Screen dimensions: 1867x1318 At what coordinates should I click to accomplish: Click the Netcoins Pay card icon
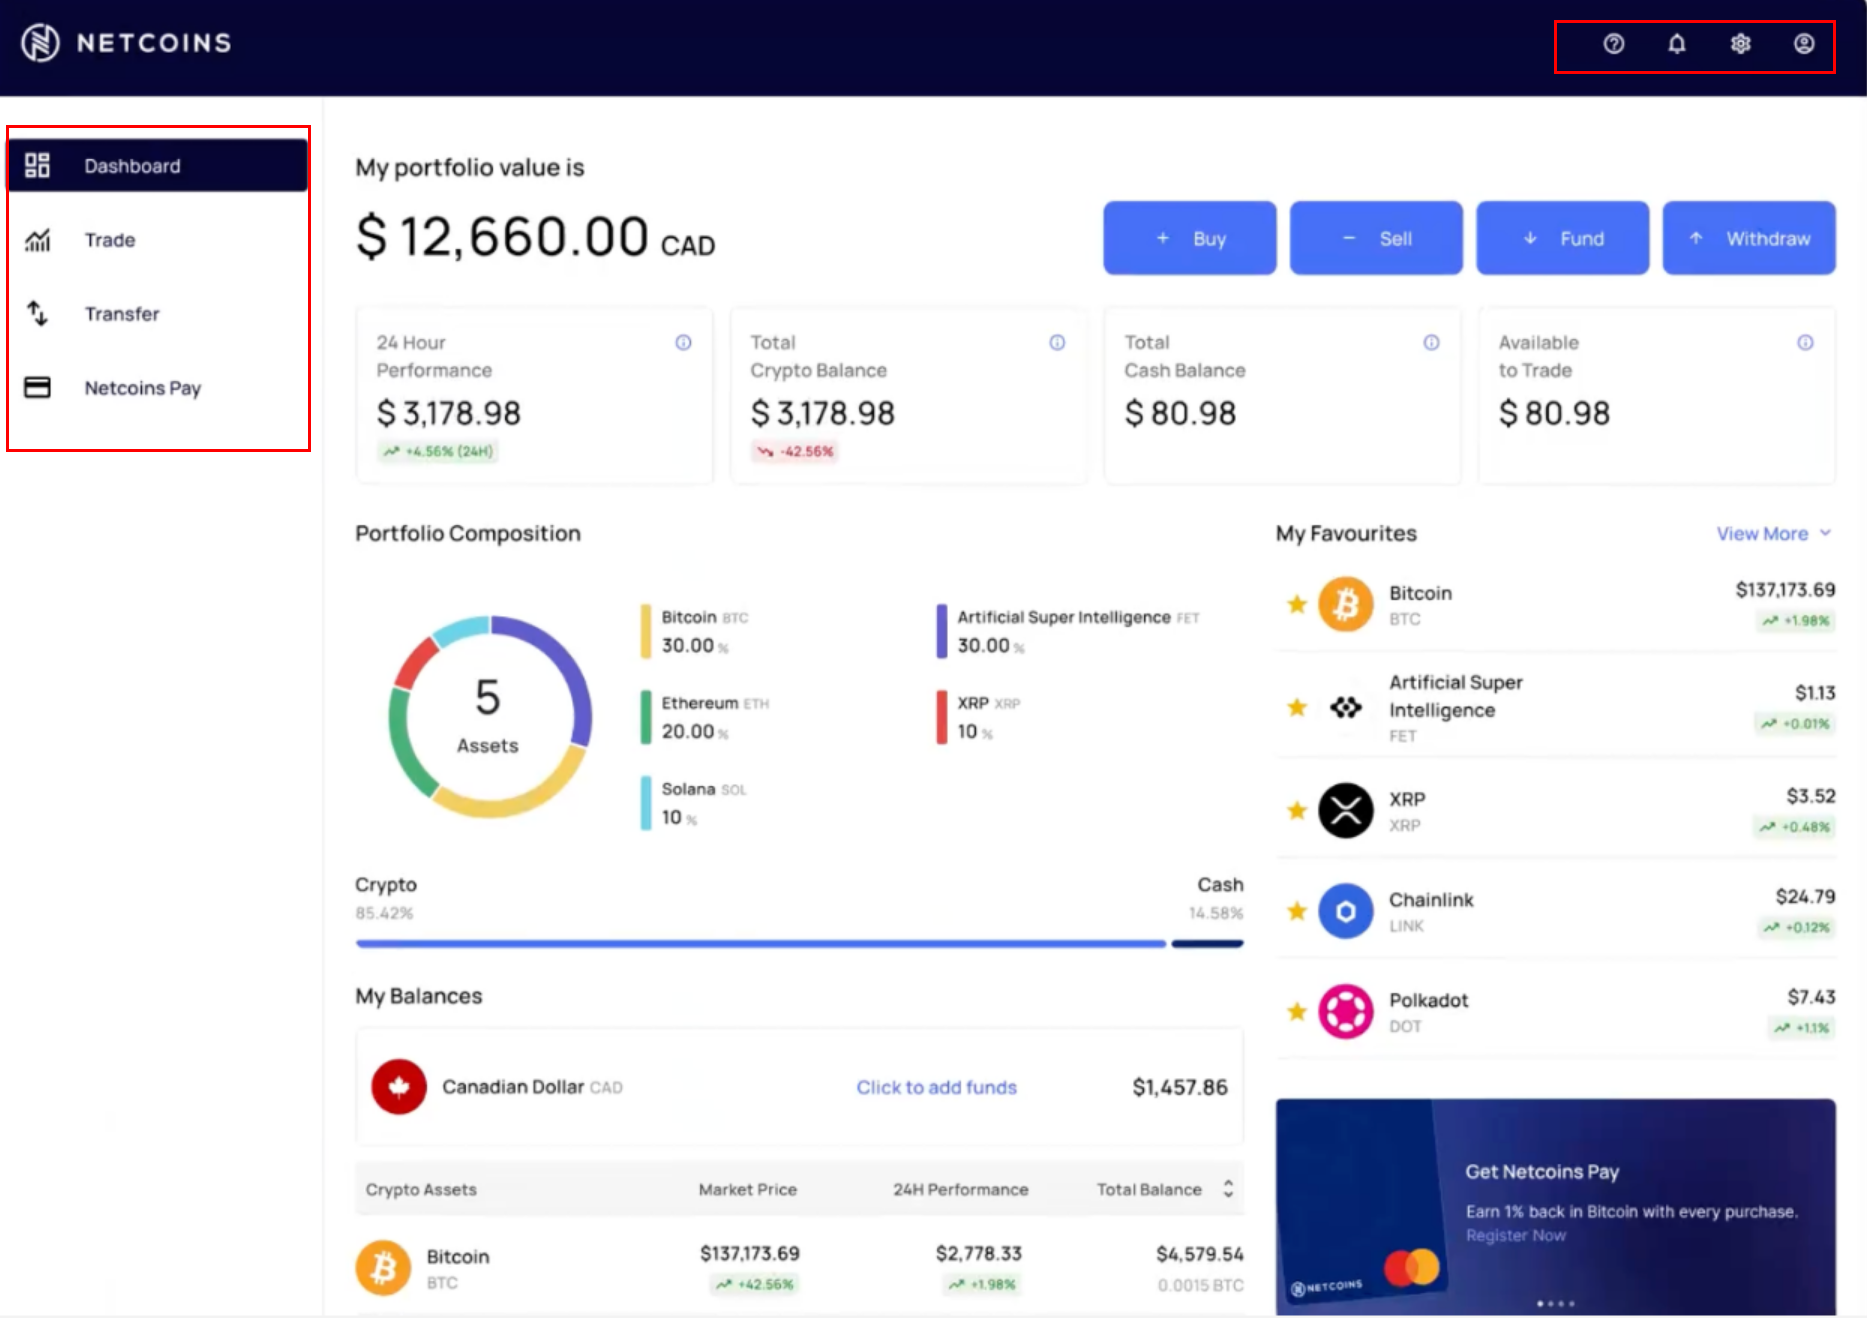pyautogui.click(x=37, y=387)
